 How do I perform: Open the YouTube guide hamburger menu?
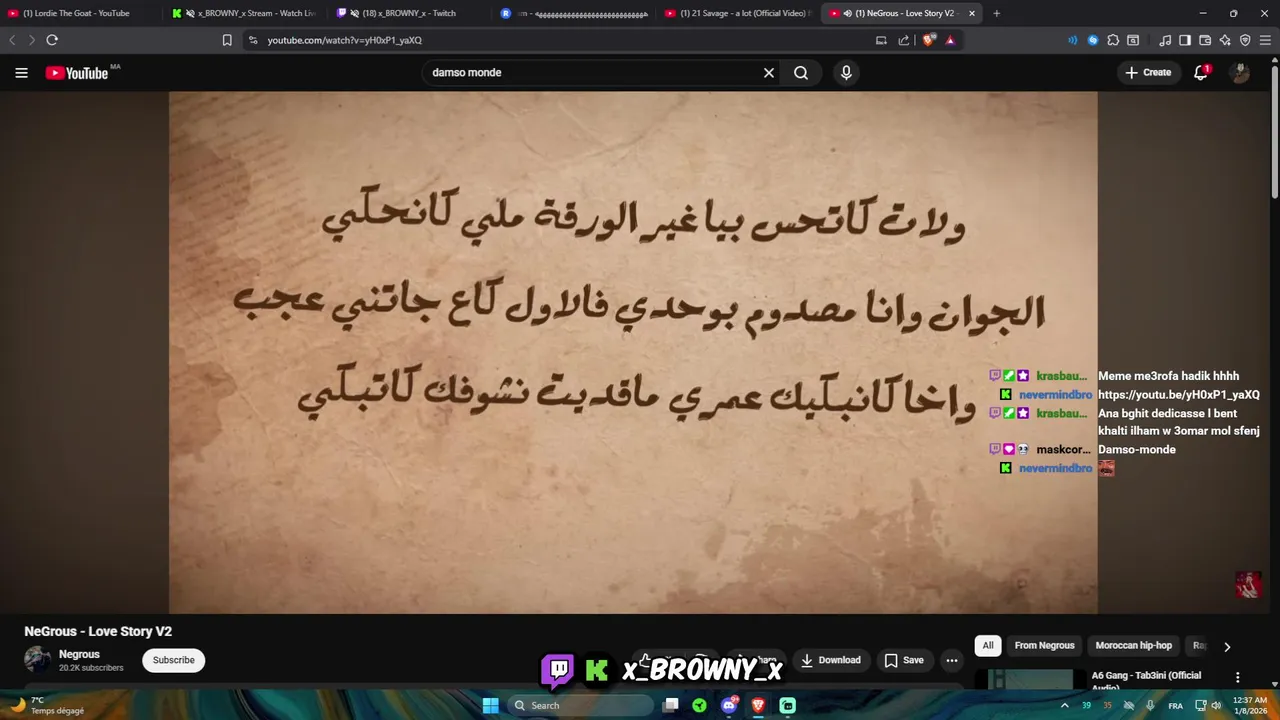21,72
